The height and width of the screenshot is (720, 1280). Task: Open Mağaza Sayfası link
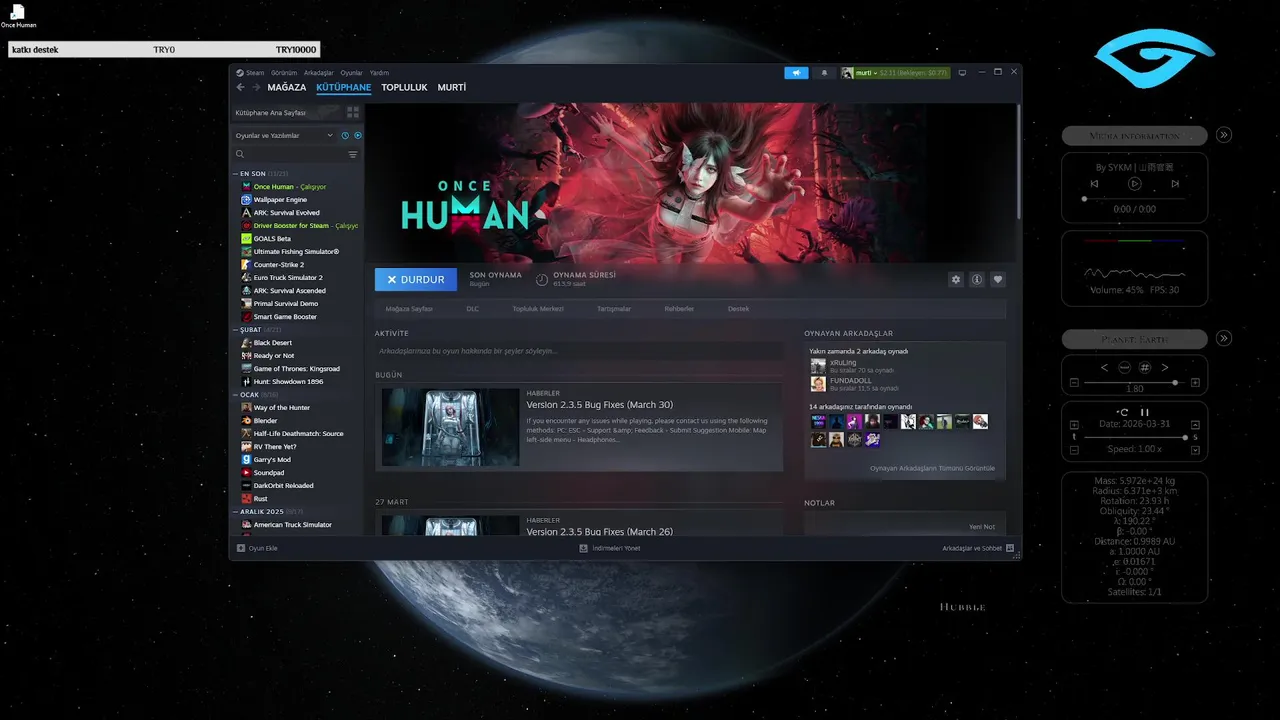point(409,309)
